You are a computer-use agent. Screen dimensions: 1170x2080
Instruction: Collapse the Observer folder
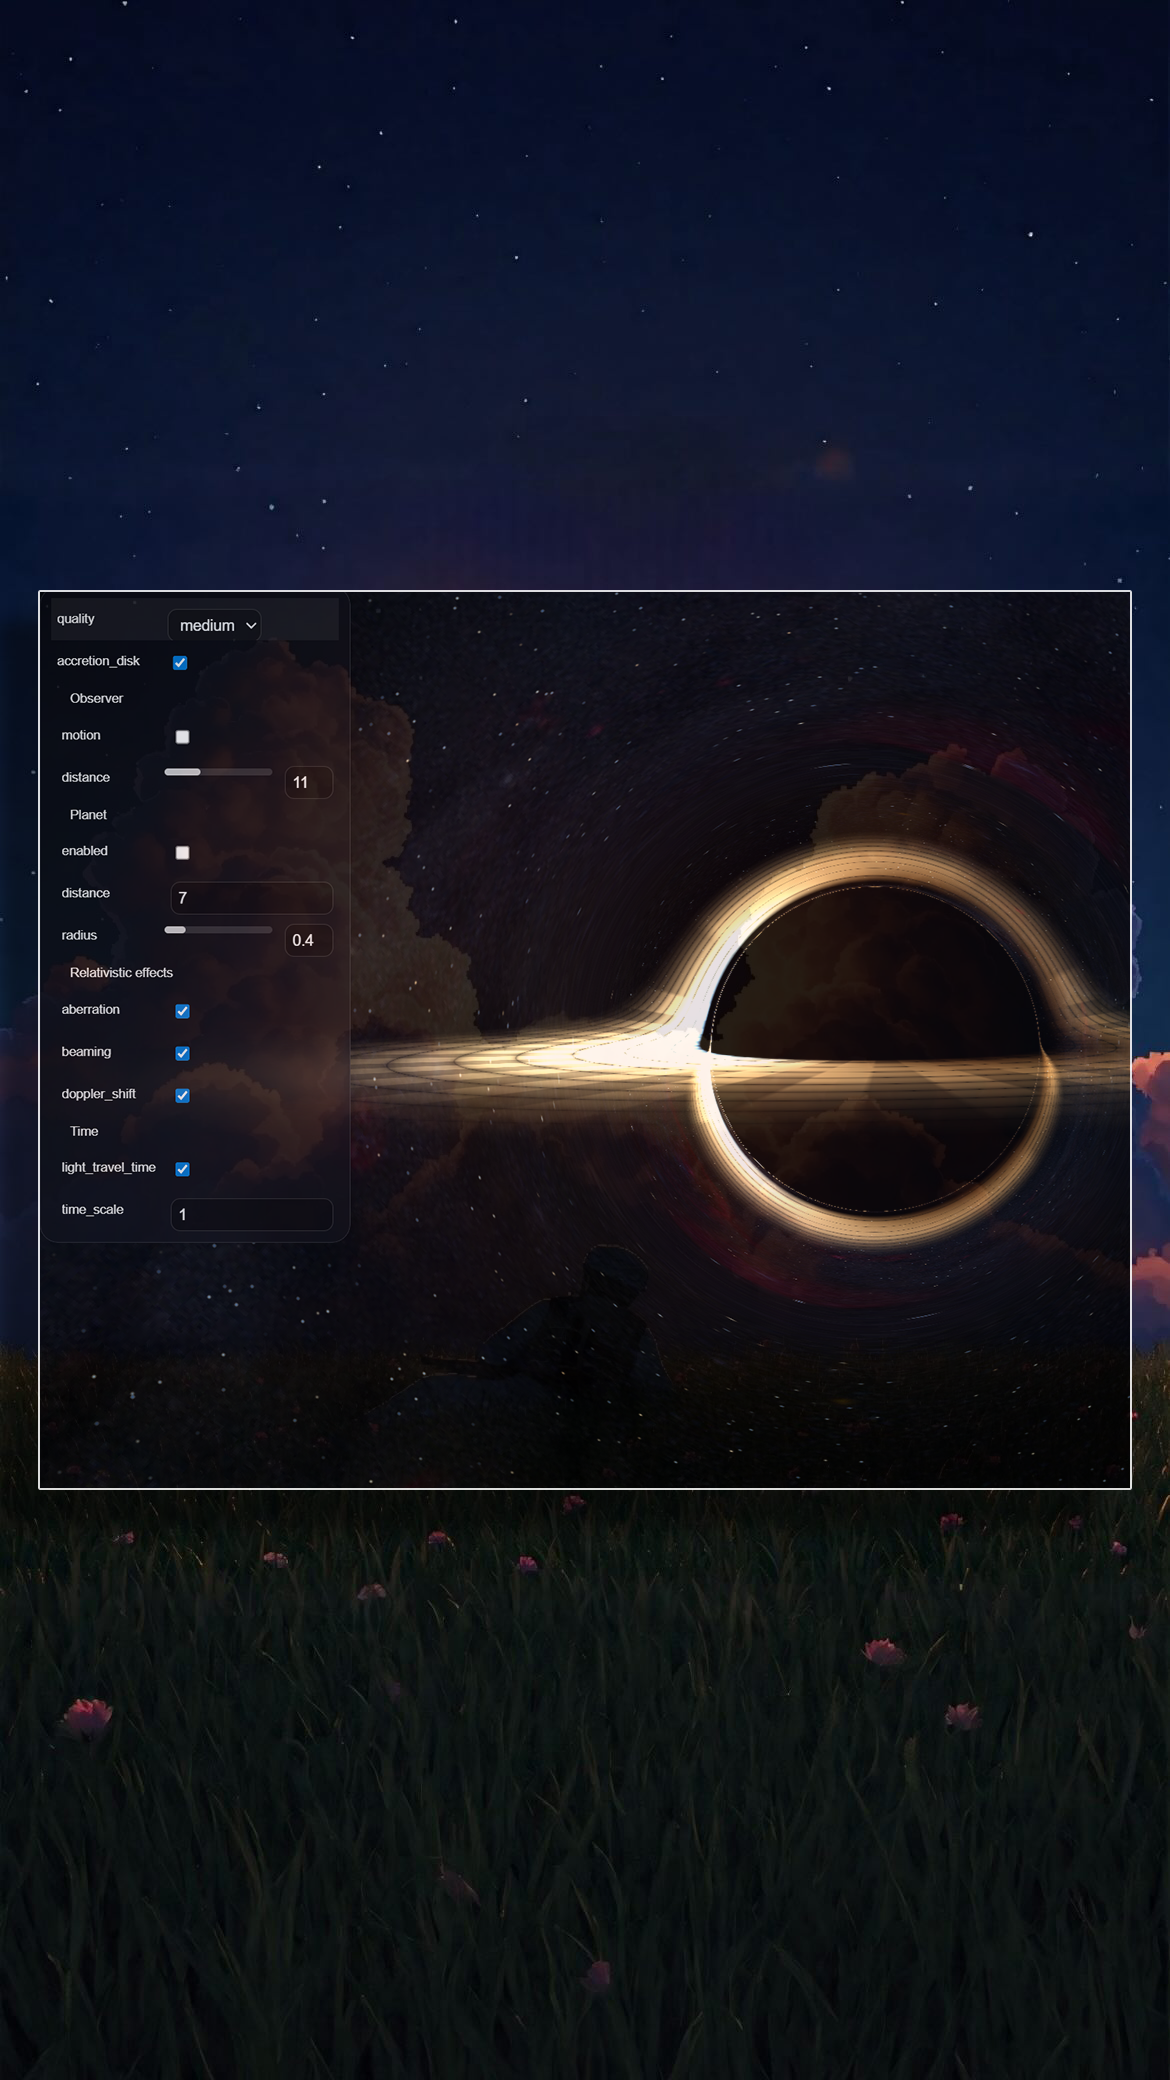click(96, 698)
